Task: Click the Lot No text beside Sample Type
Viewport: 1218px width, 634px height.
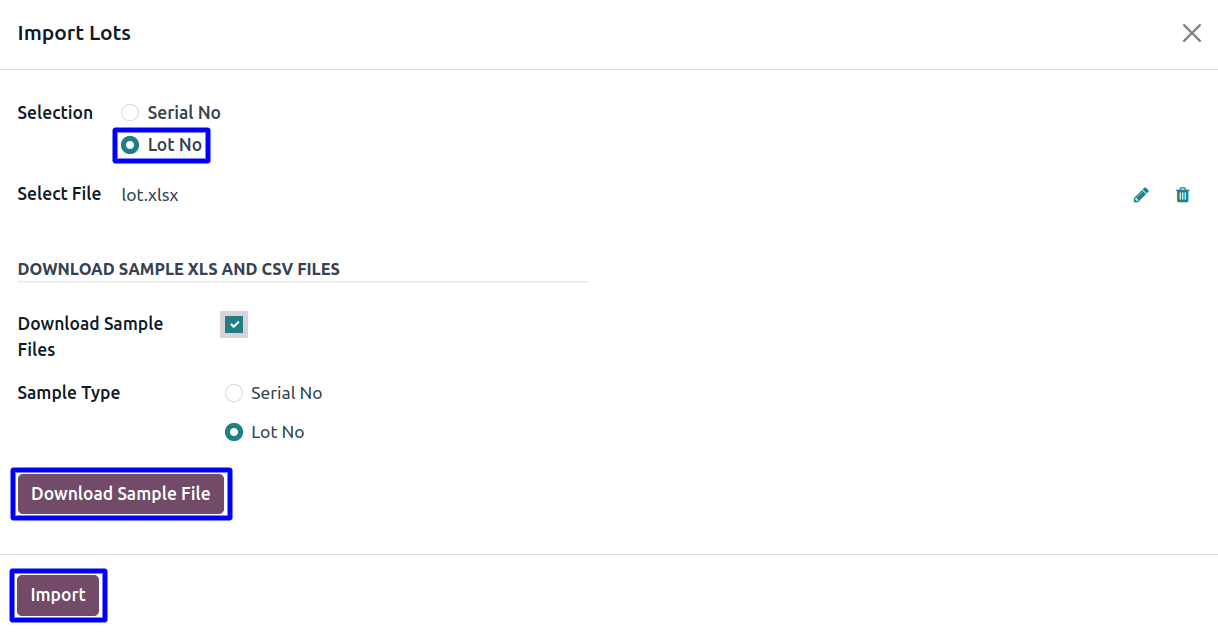Action: [278, 432]
